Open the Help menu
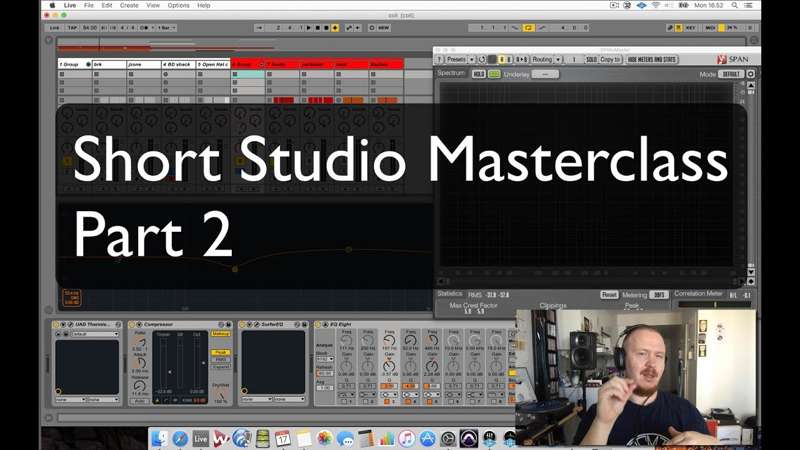The image size is (800, 450). [x=204, y=5]
